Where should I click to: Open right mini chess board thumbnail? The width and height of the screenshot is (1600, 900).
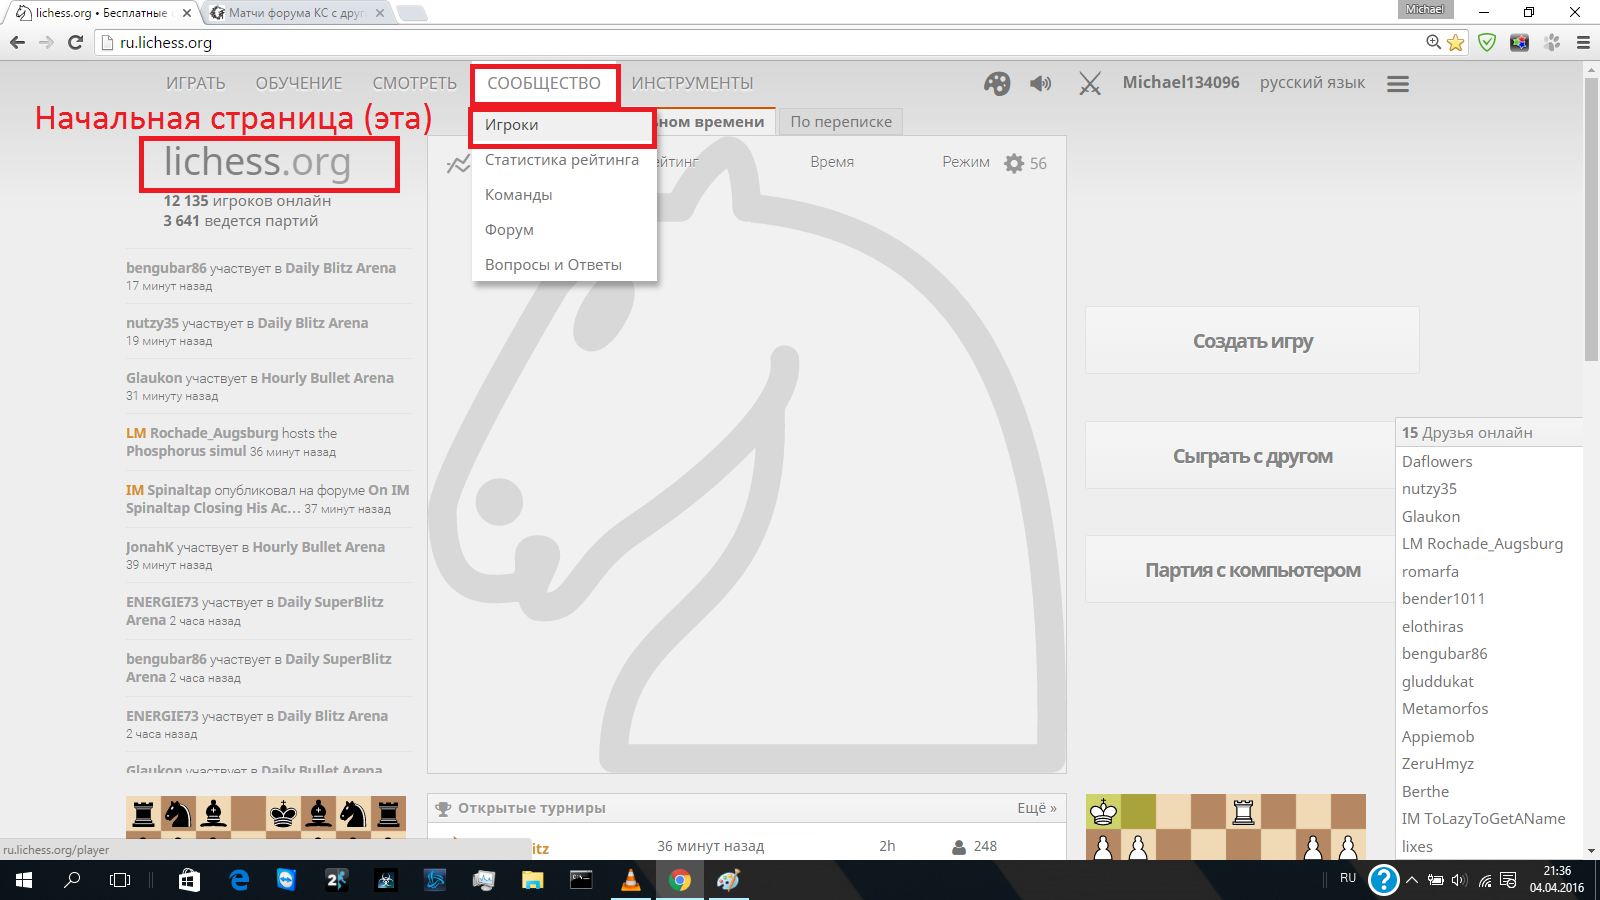point(1226,826)
